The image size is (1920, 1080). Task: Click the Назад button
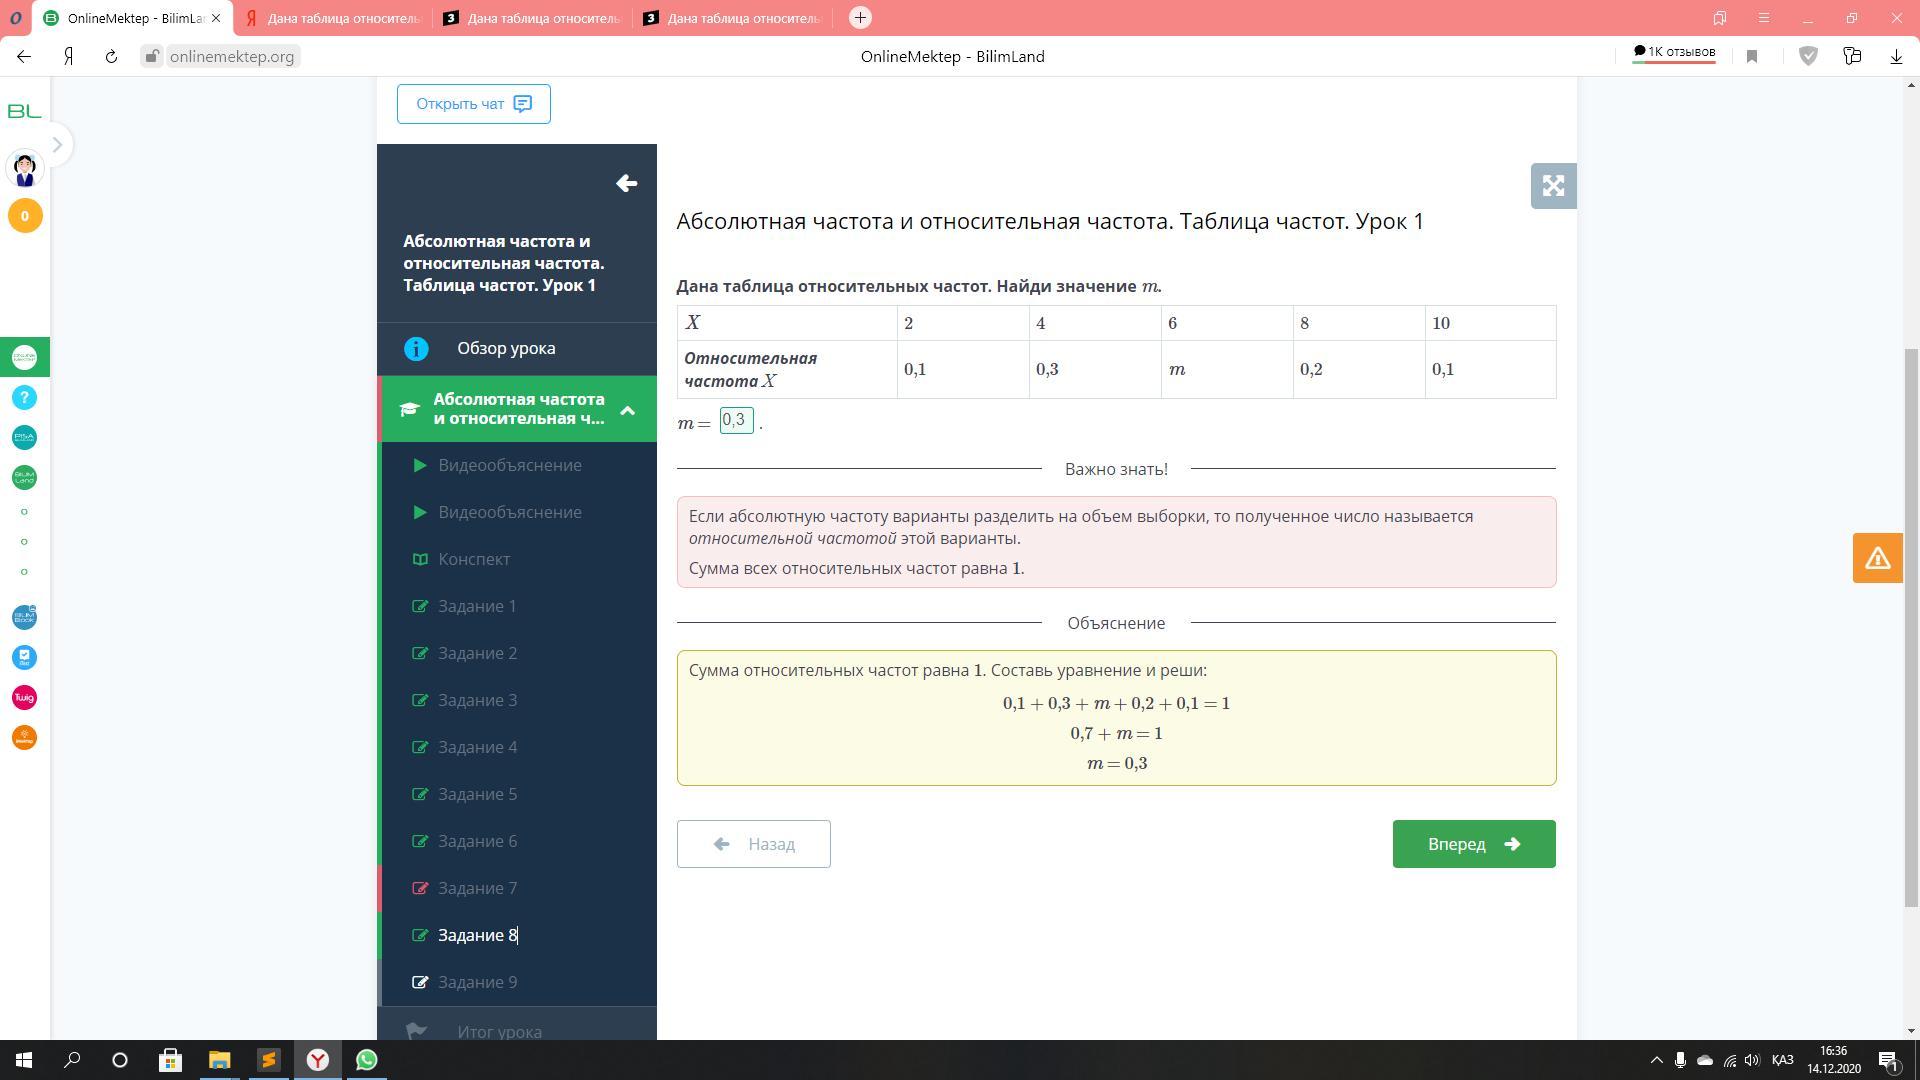coord(753,844)
